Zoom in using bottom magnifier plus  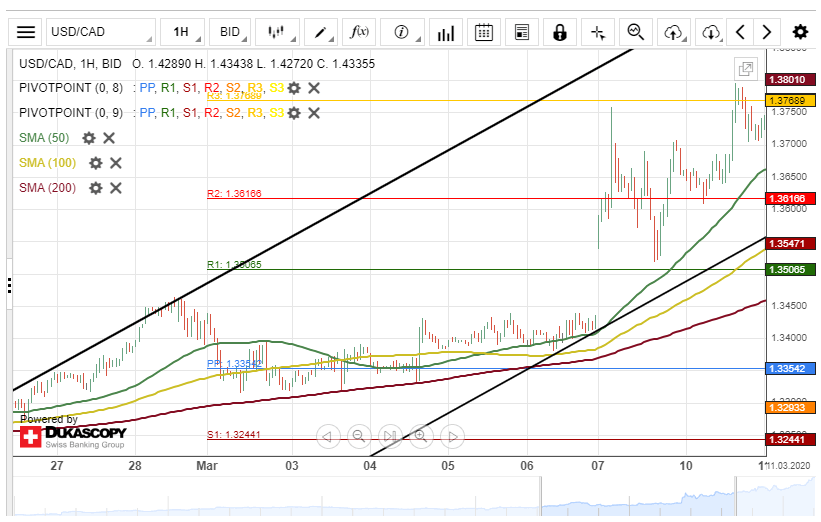[x=420, y=436]
